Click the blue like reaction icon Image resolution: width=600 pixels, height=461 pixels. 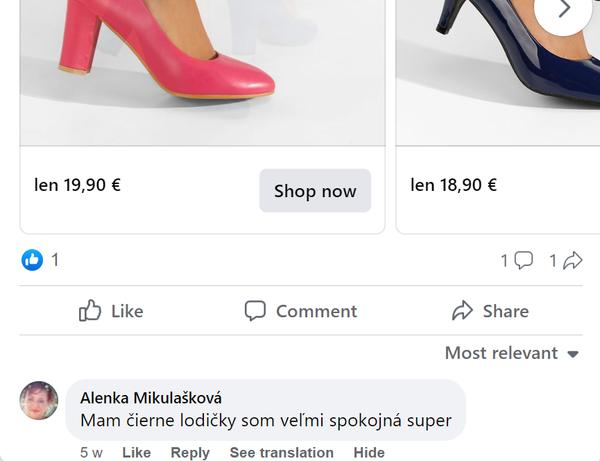(x=32, y=260)
